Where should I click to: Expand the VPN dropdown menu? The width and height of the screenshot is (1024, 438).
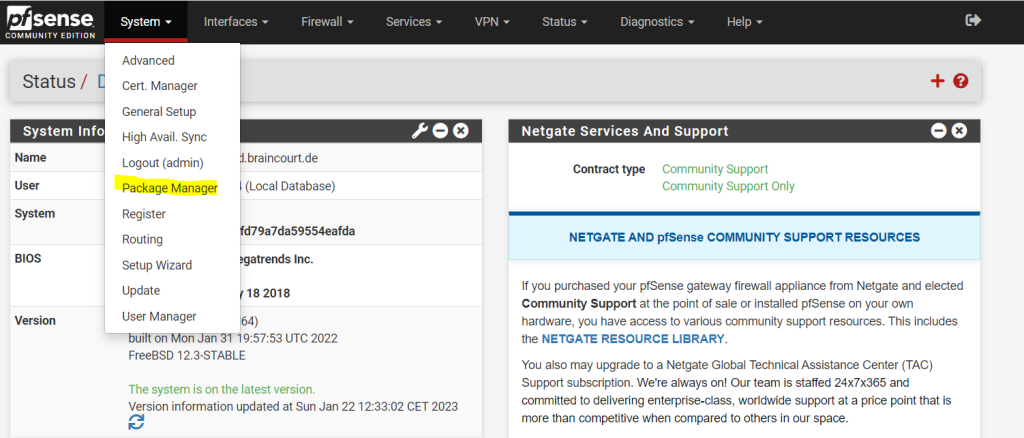point(492,22)
